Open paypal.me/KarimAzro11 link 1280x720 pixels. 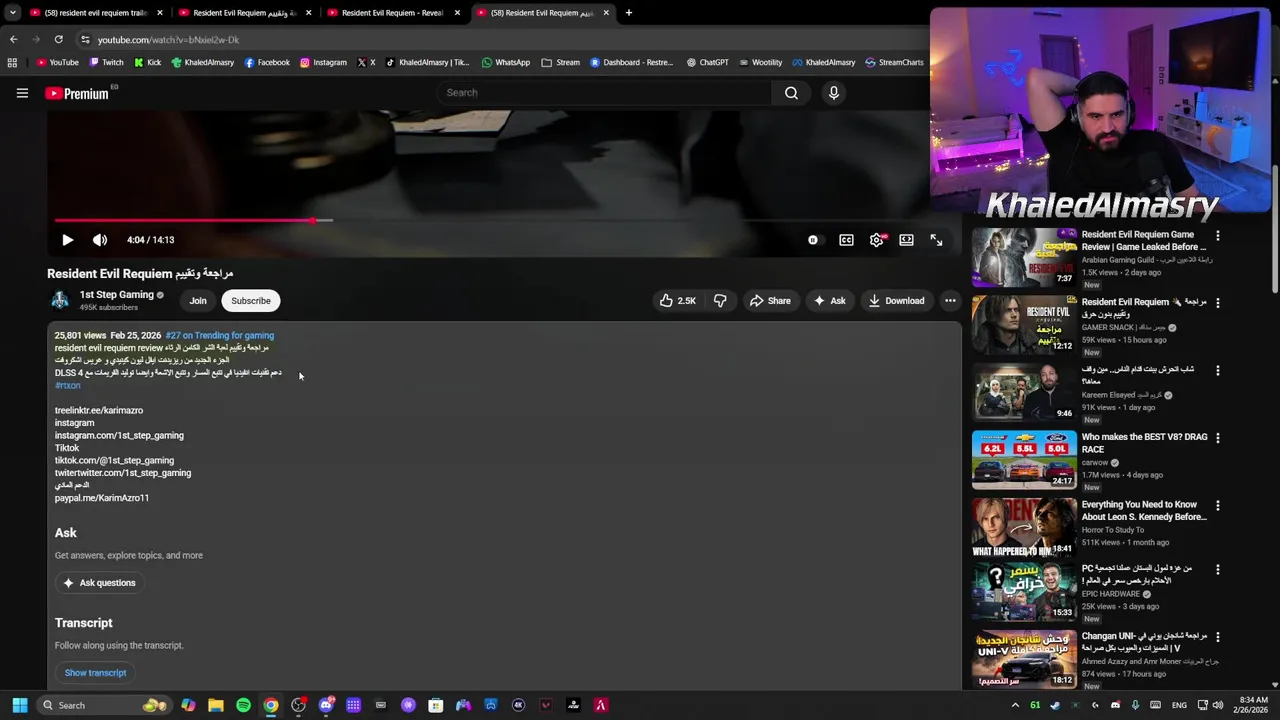coord(102,498)
